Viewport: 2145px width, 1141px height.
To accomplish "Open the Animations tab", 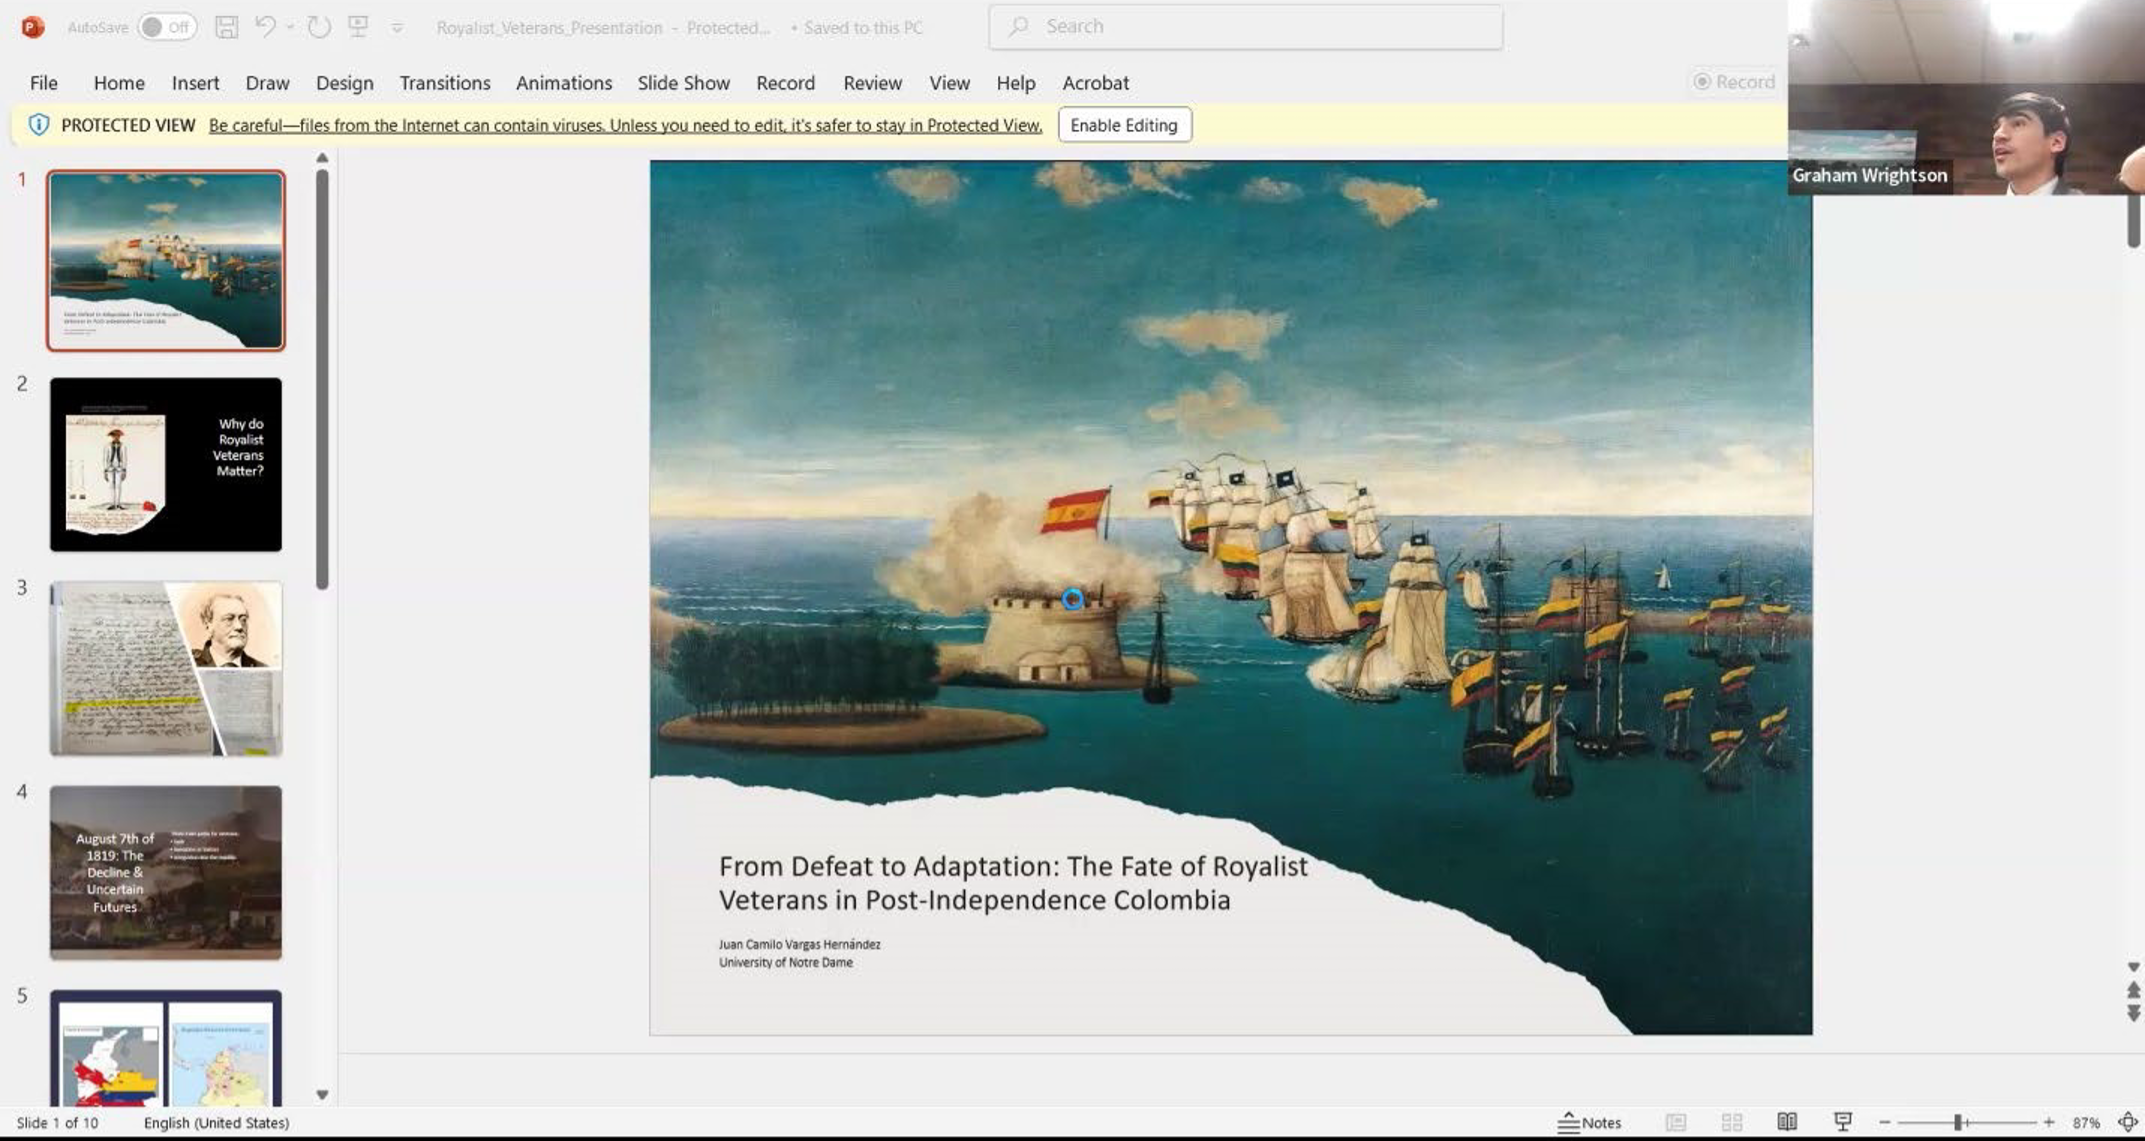I will tap(564, 83).
